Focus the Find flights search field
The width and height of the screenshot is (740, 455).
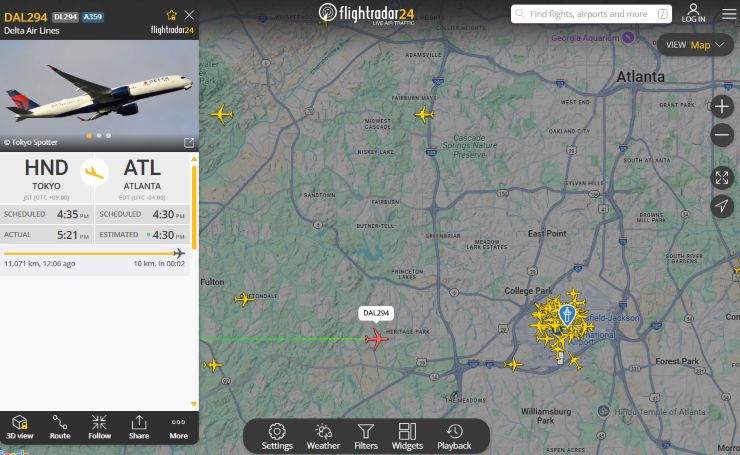point(591,14)
